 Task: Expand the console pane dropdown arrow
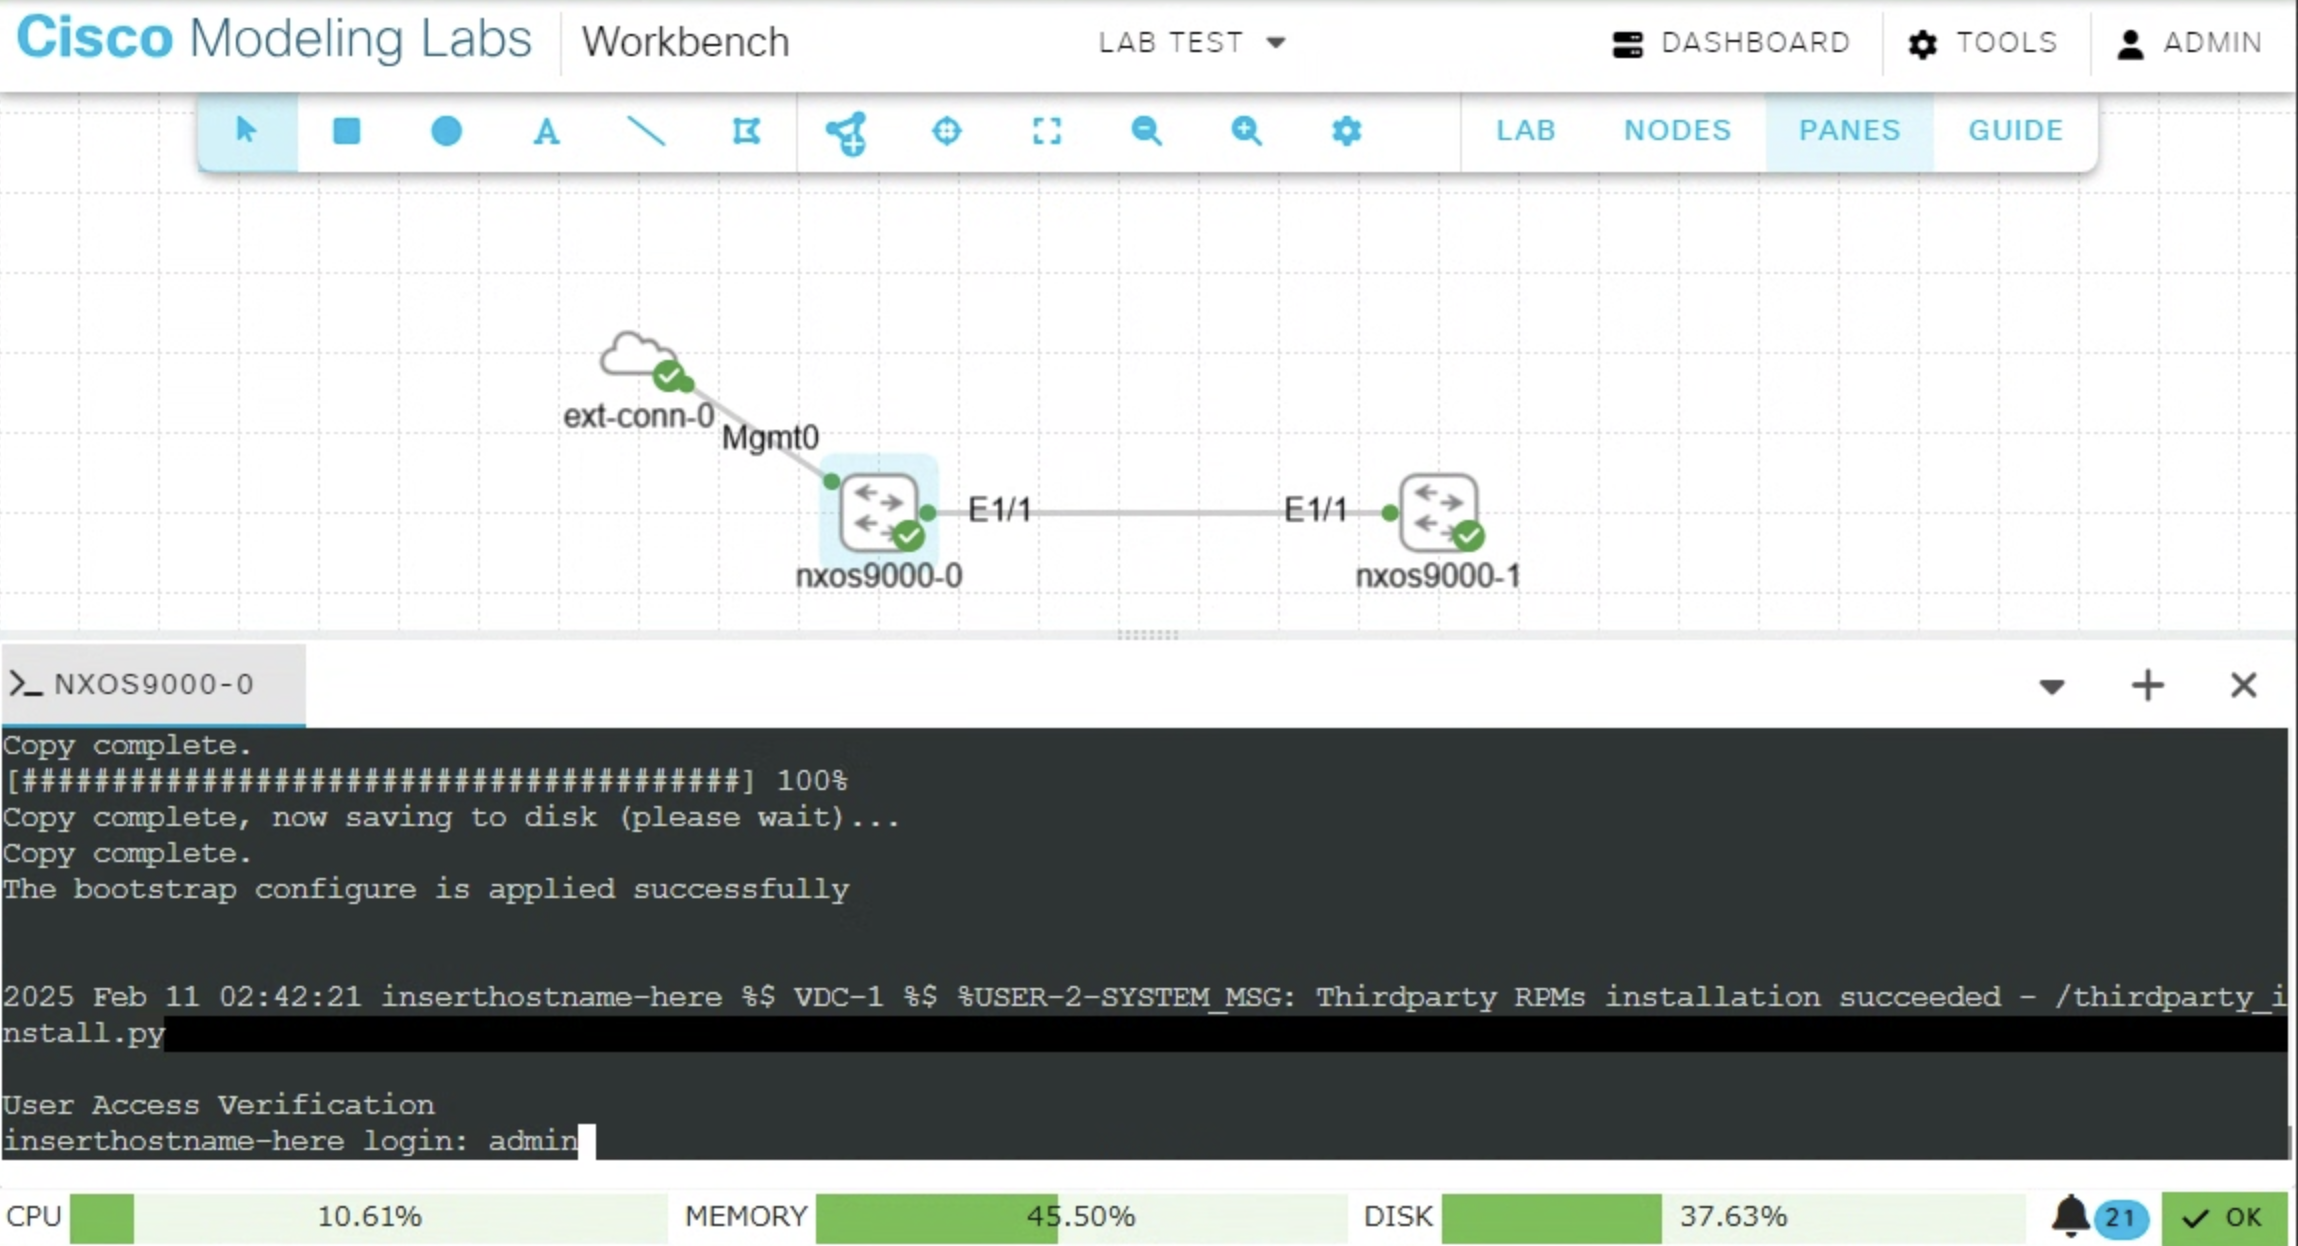[x=2052, y=686]
